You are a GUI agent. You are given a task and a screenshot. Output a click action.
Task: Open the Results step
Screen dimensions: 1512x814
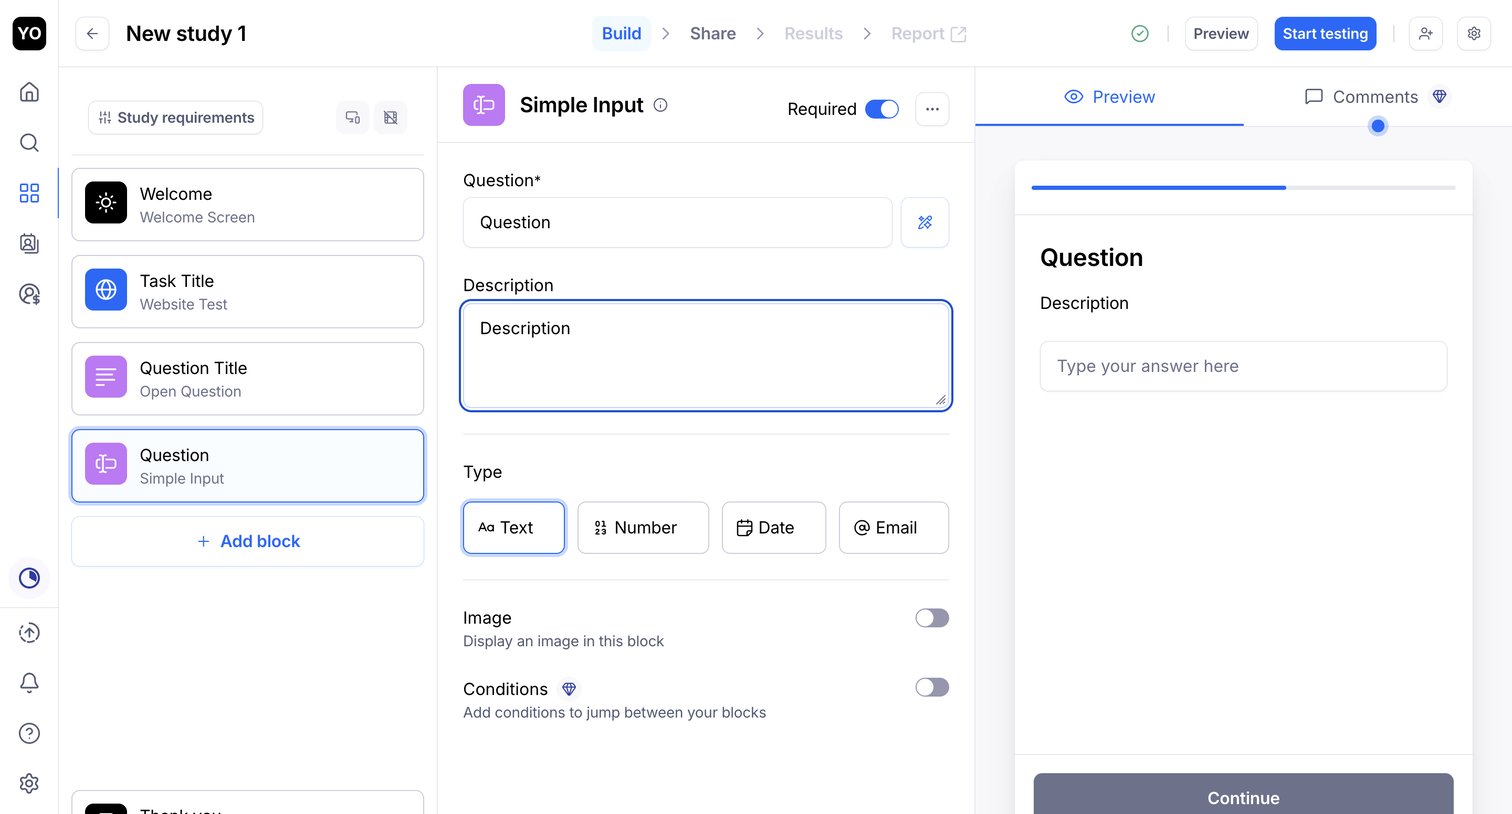(813, 33)
